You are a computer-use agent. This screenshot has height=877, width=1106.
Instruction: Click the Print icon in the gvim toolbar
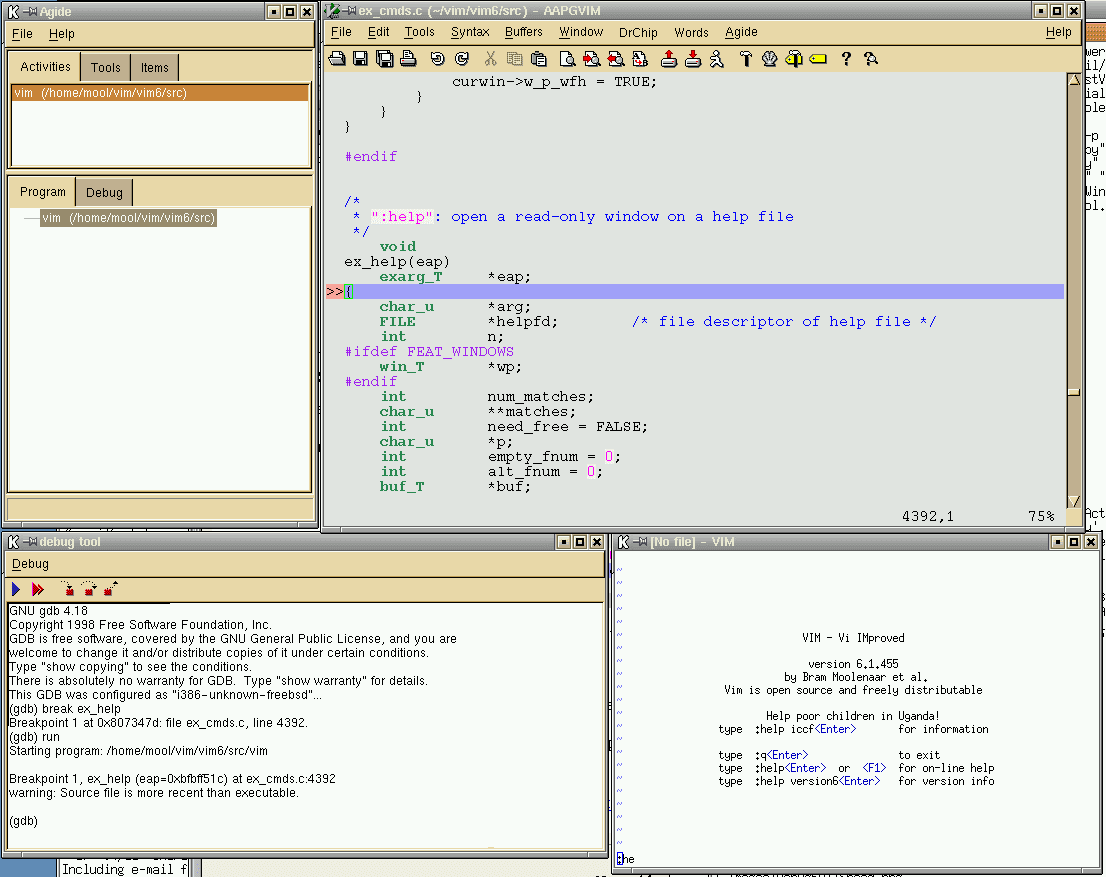pos(408,59)
